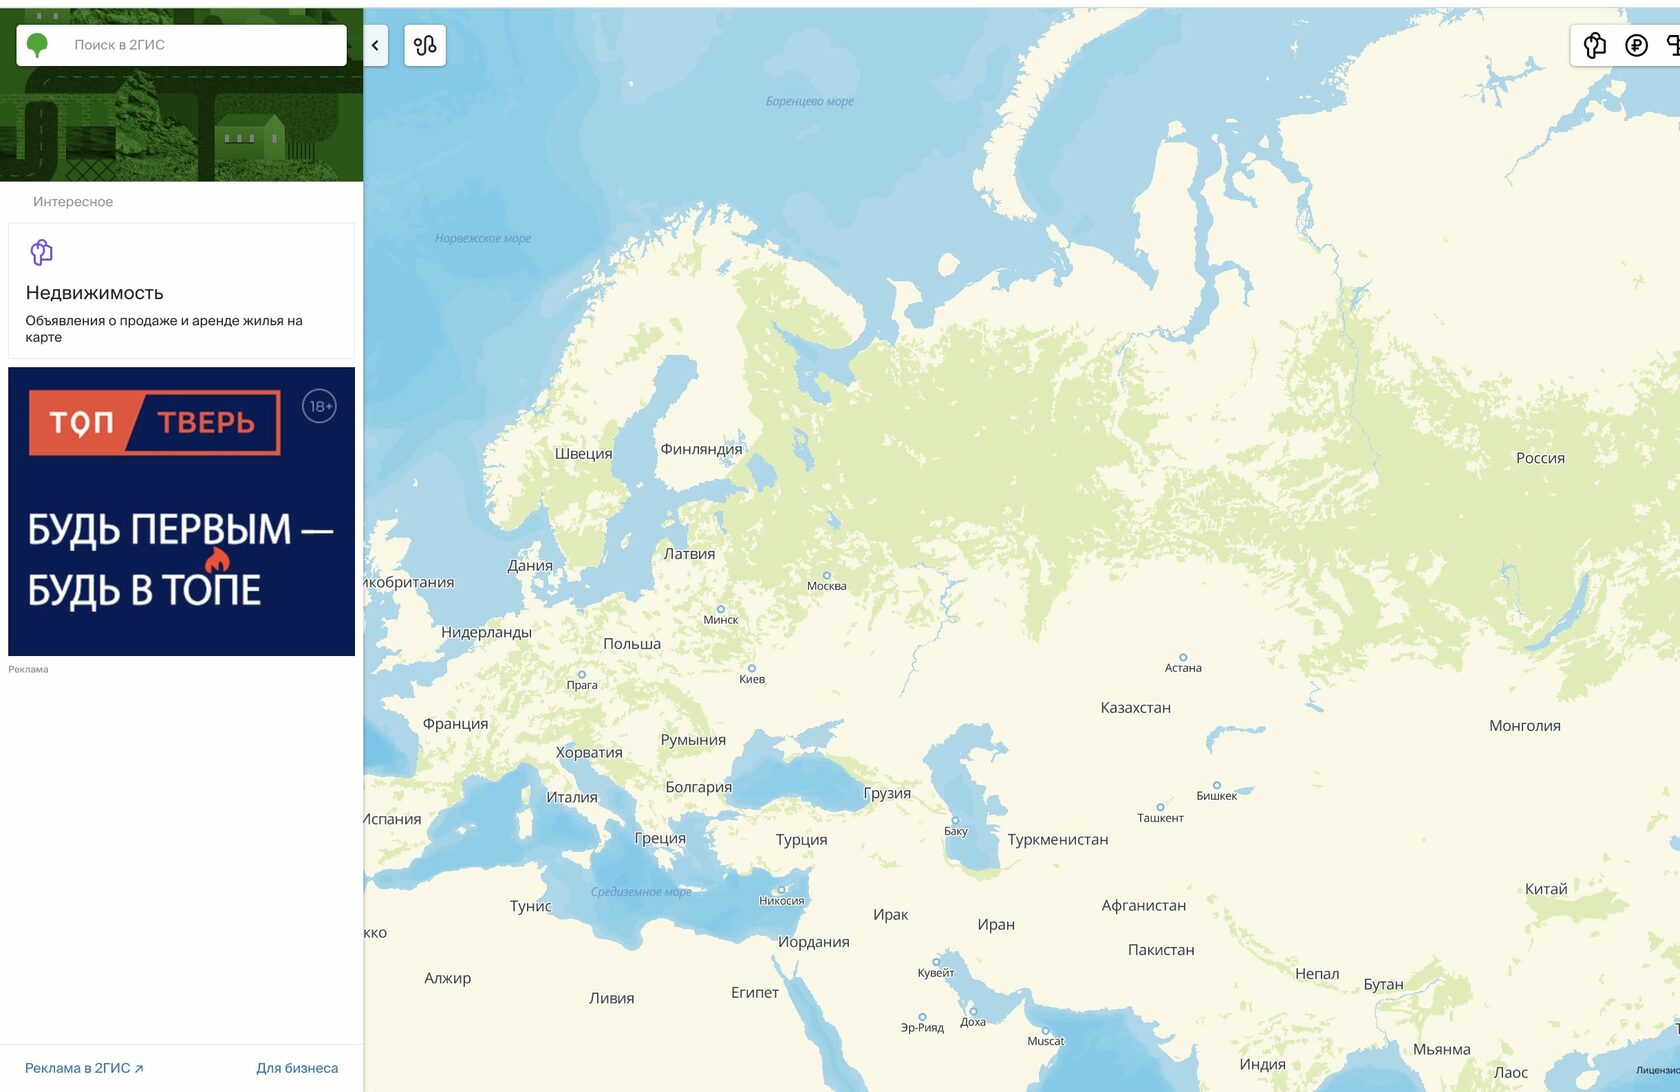Click the Турция country label
Image resolution: width=1680 pixels, height=1092 pixels.
click(x=801, y=840)
